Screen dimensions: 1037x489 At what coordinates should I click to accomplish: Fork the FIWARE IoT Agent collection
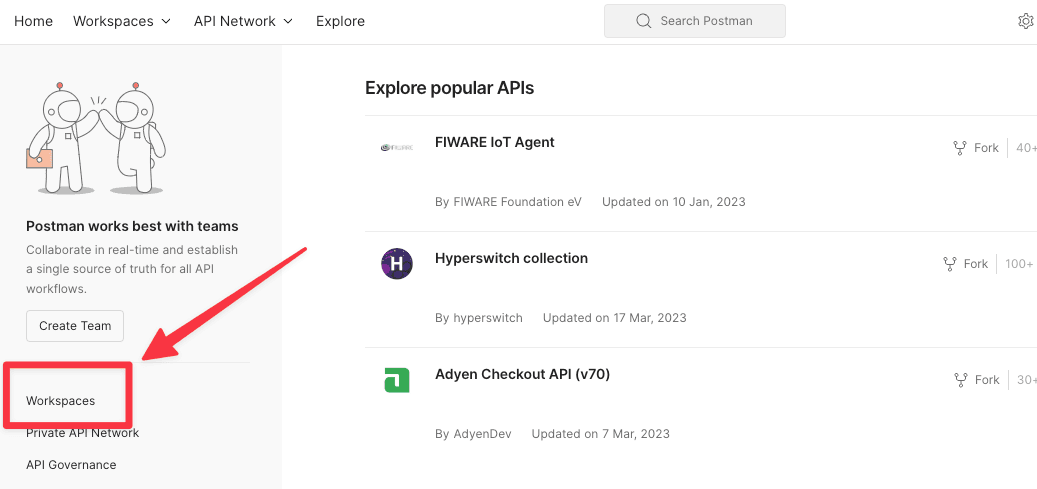[x=976, y=148]
